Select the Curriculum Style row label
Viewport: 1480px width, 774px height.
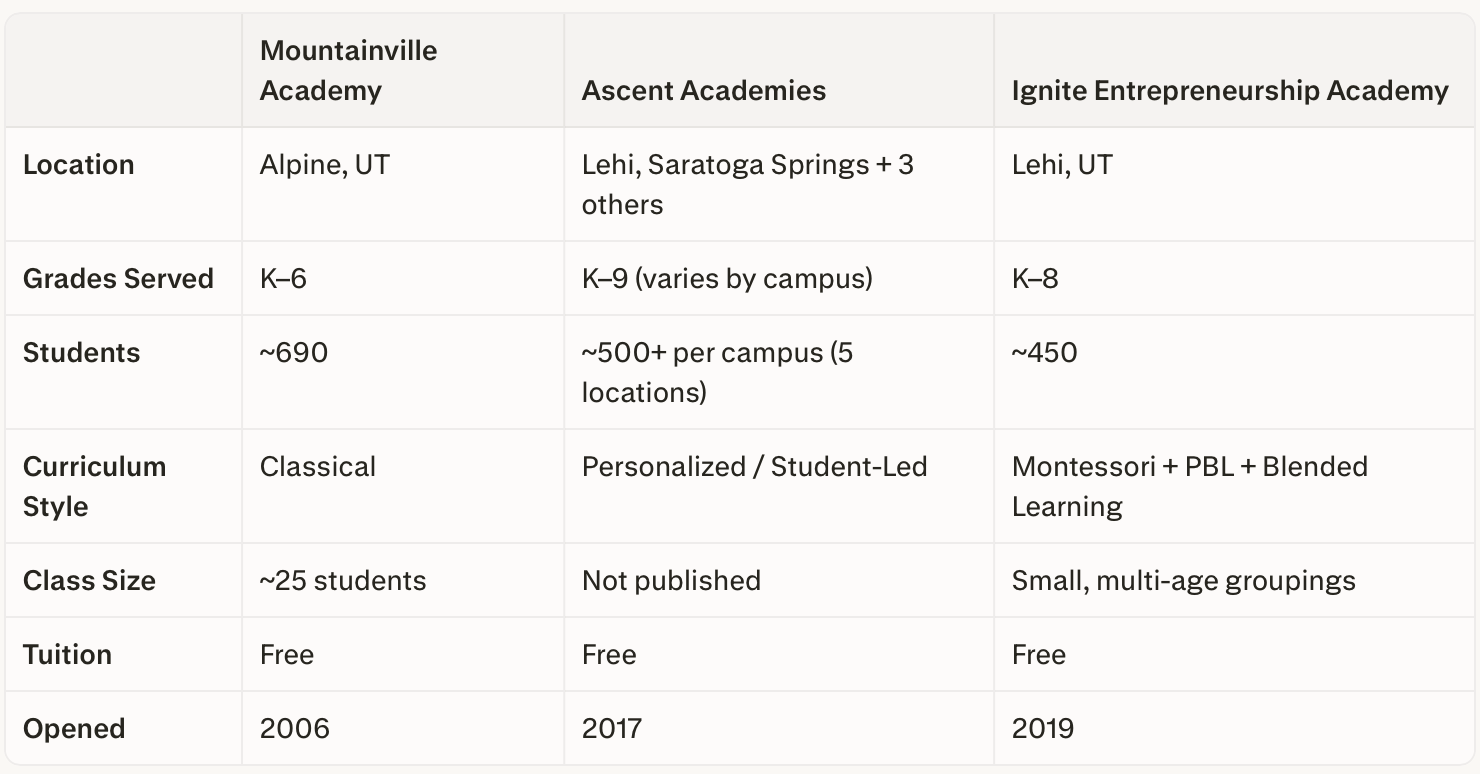click(x=94, y=486)
